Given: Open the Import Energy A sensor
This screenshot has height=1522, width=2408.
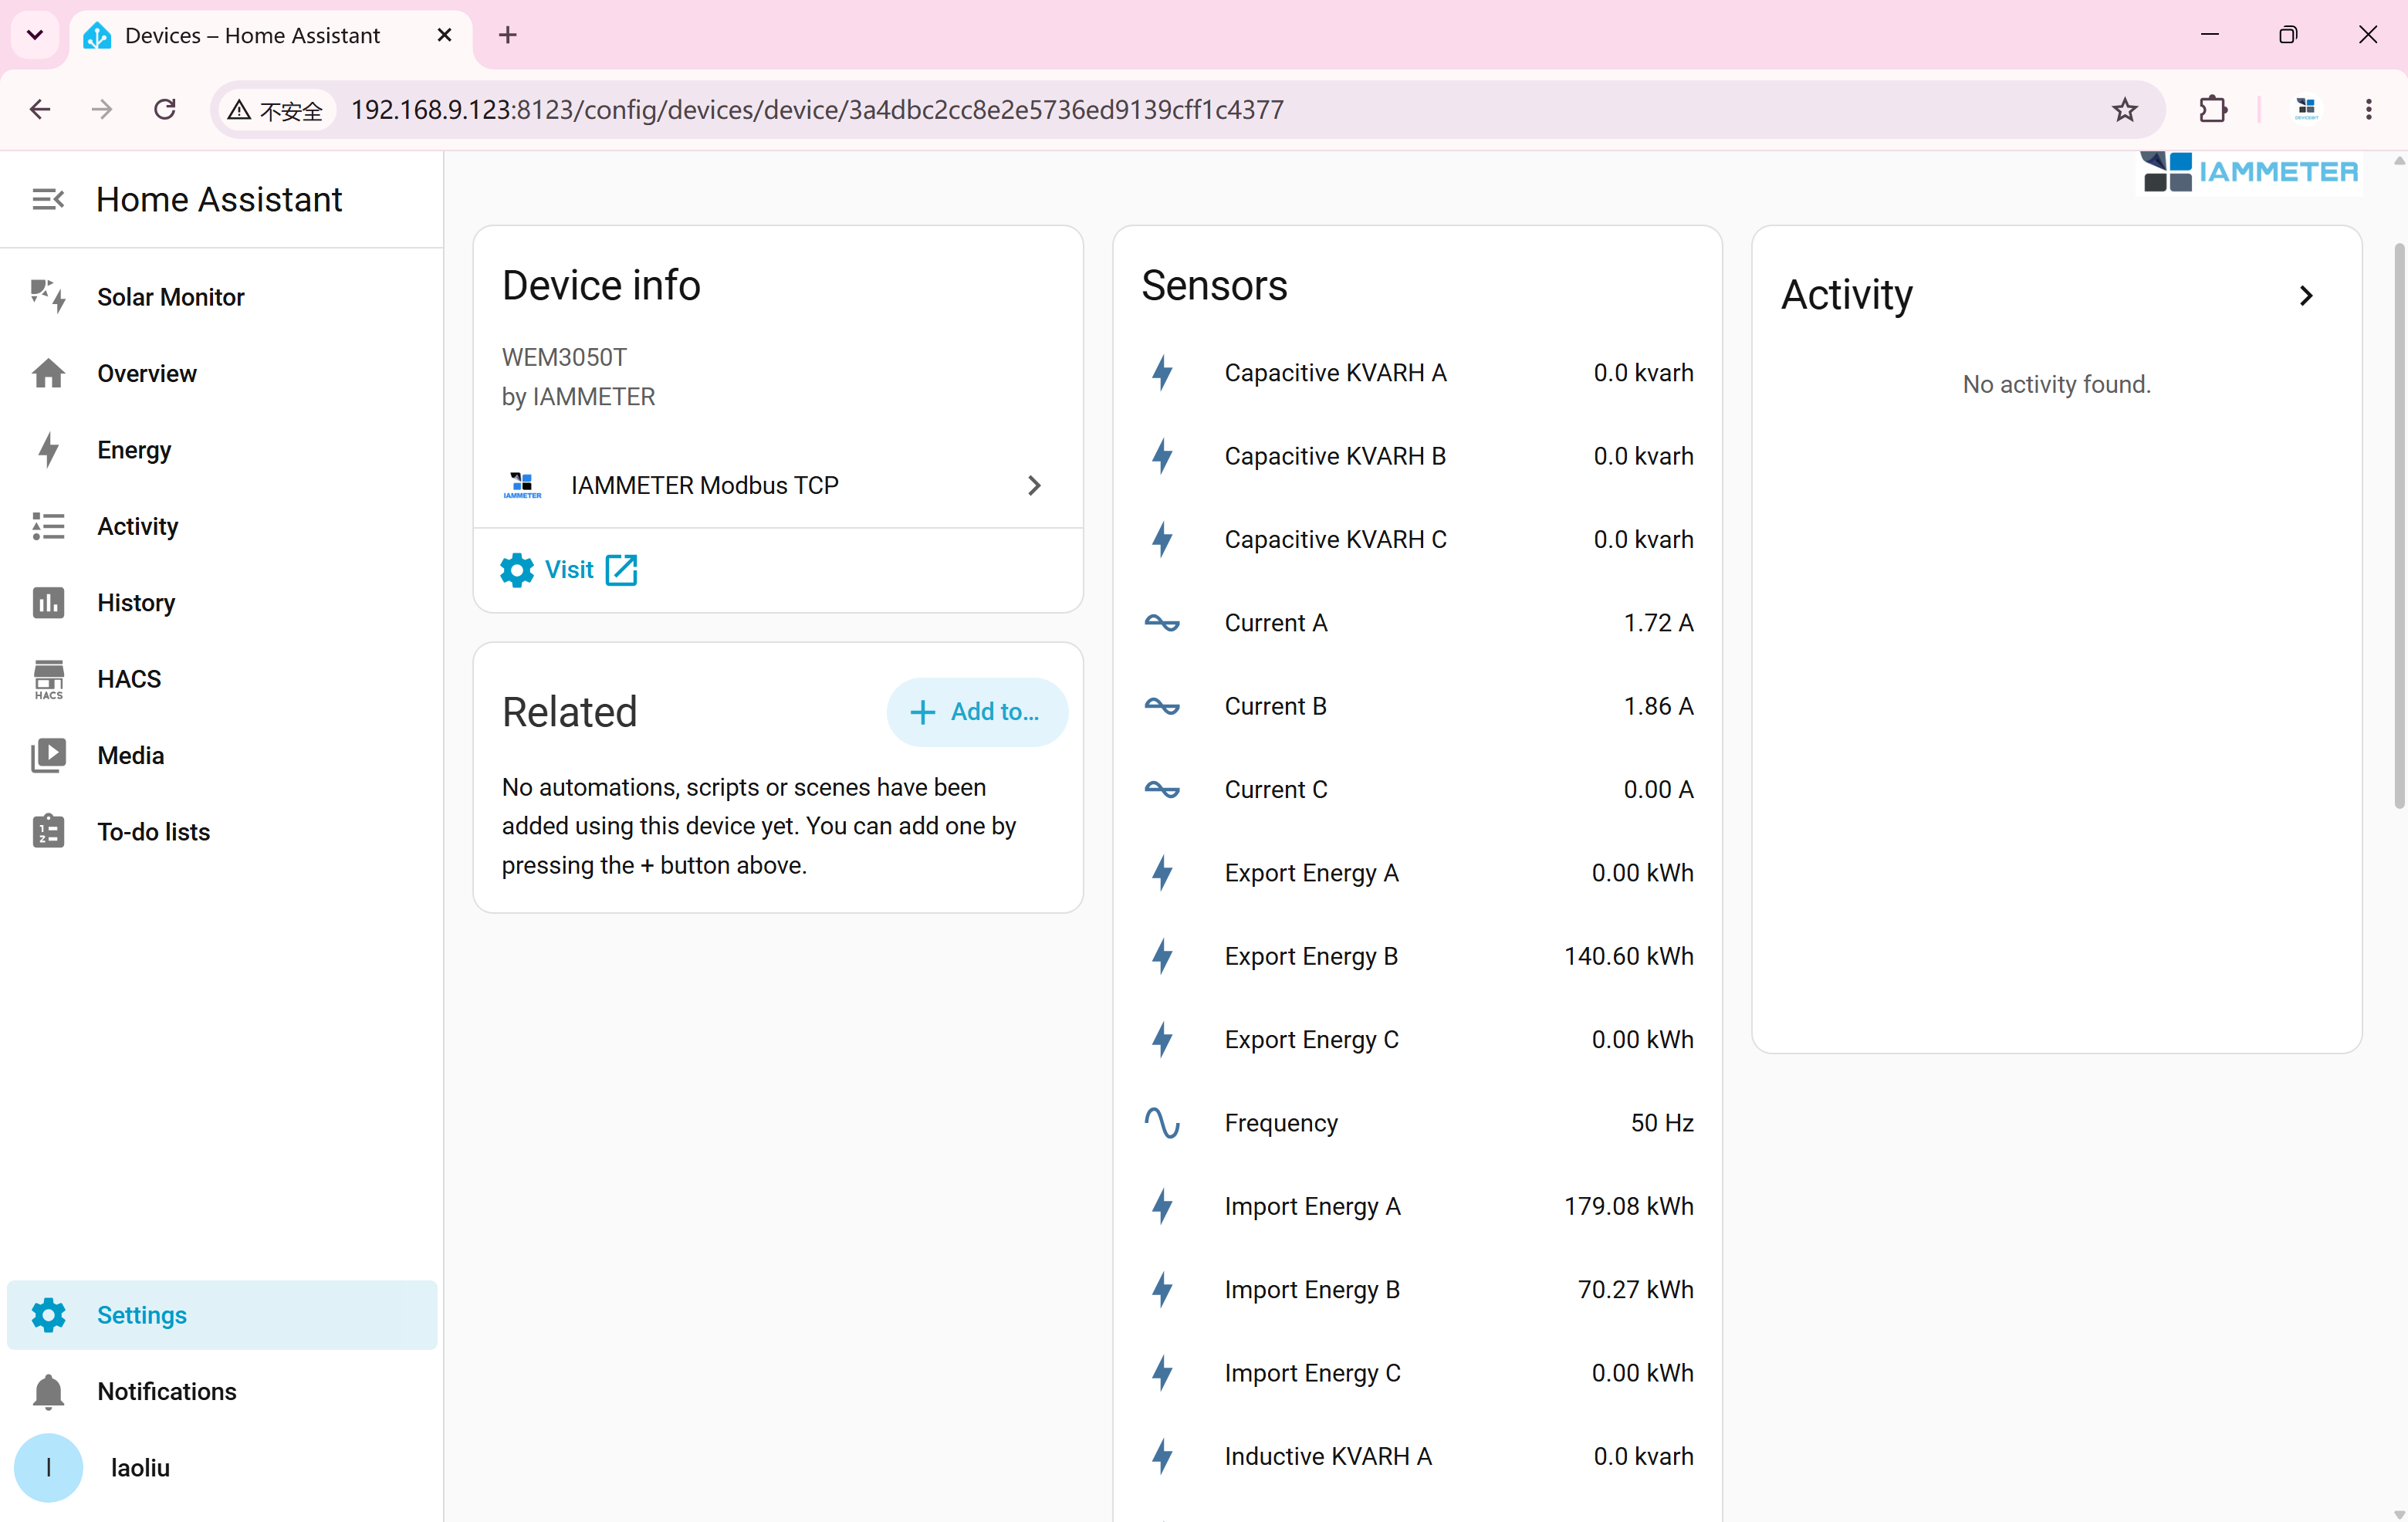Looking at the screenshot, I should (x=1417, y=1206).
